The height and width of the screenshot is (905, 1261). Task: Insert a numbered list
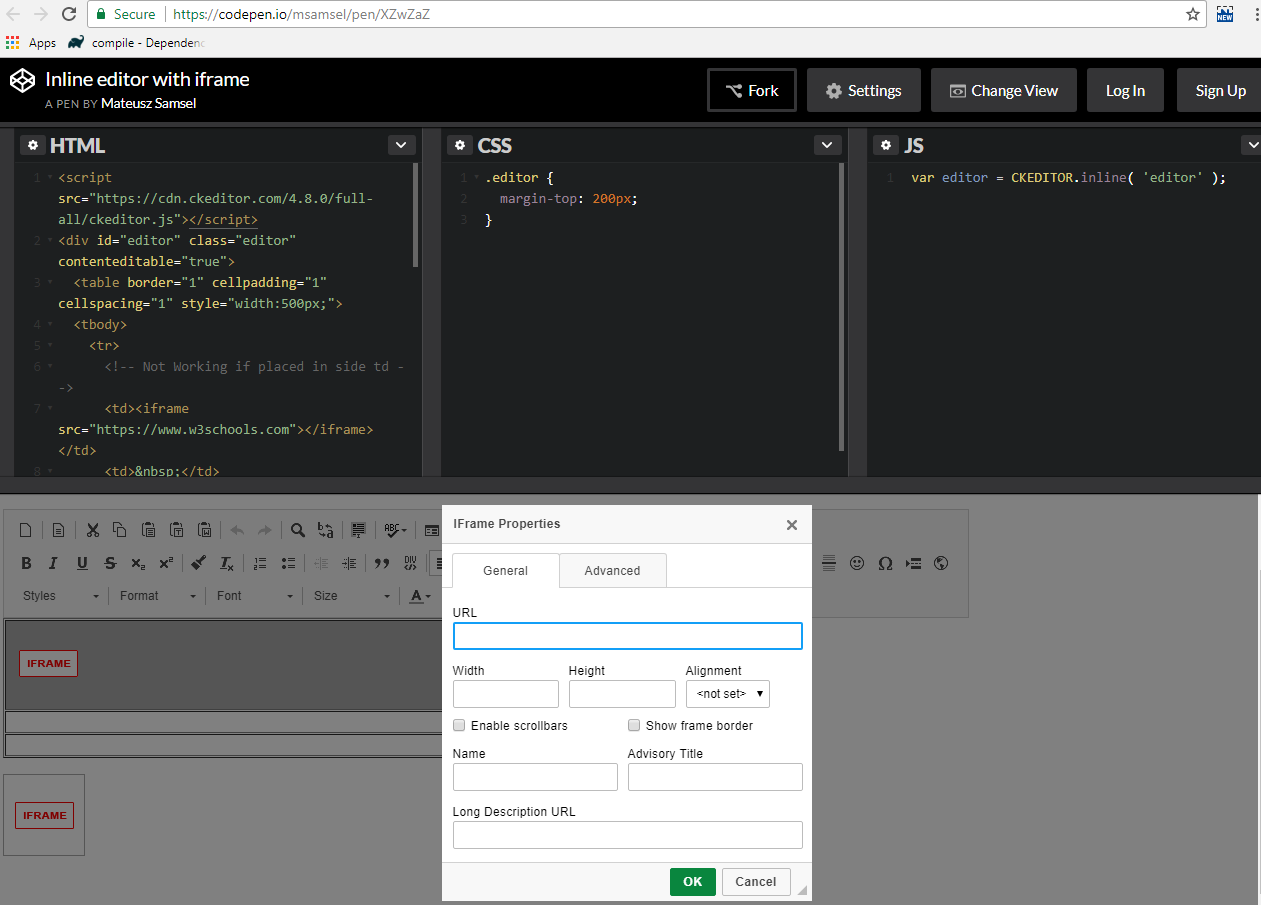(260, 563)
